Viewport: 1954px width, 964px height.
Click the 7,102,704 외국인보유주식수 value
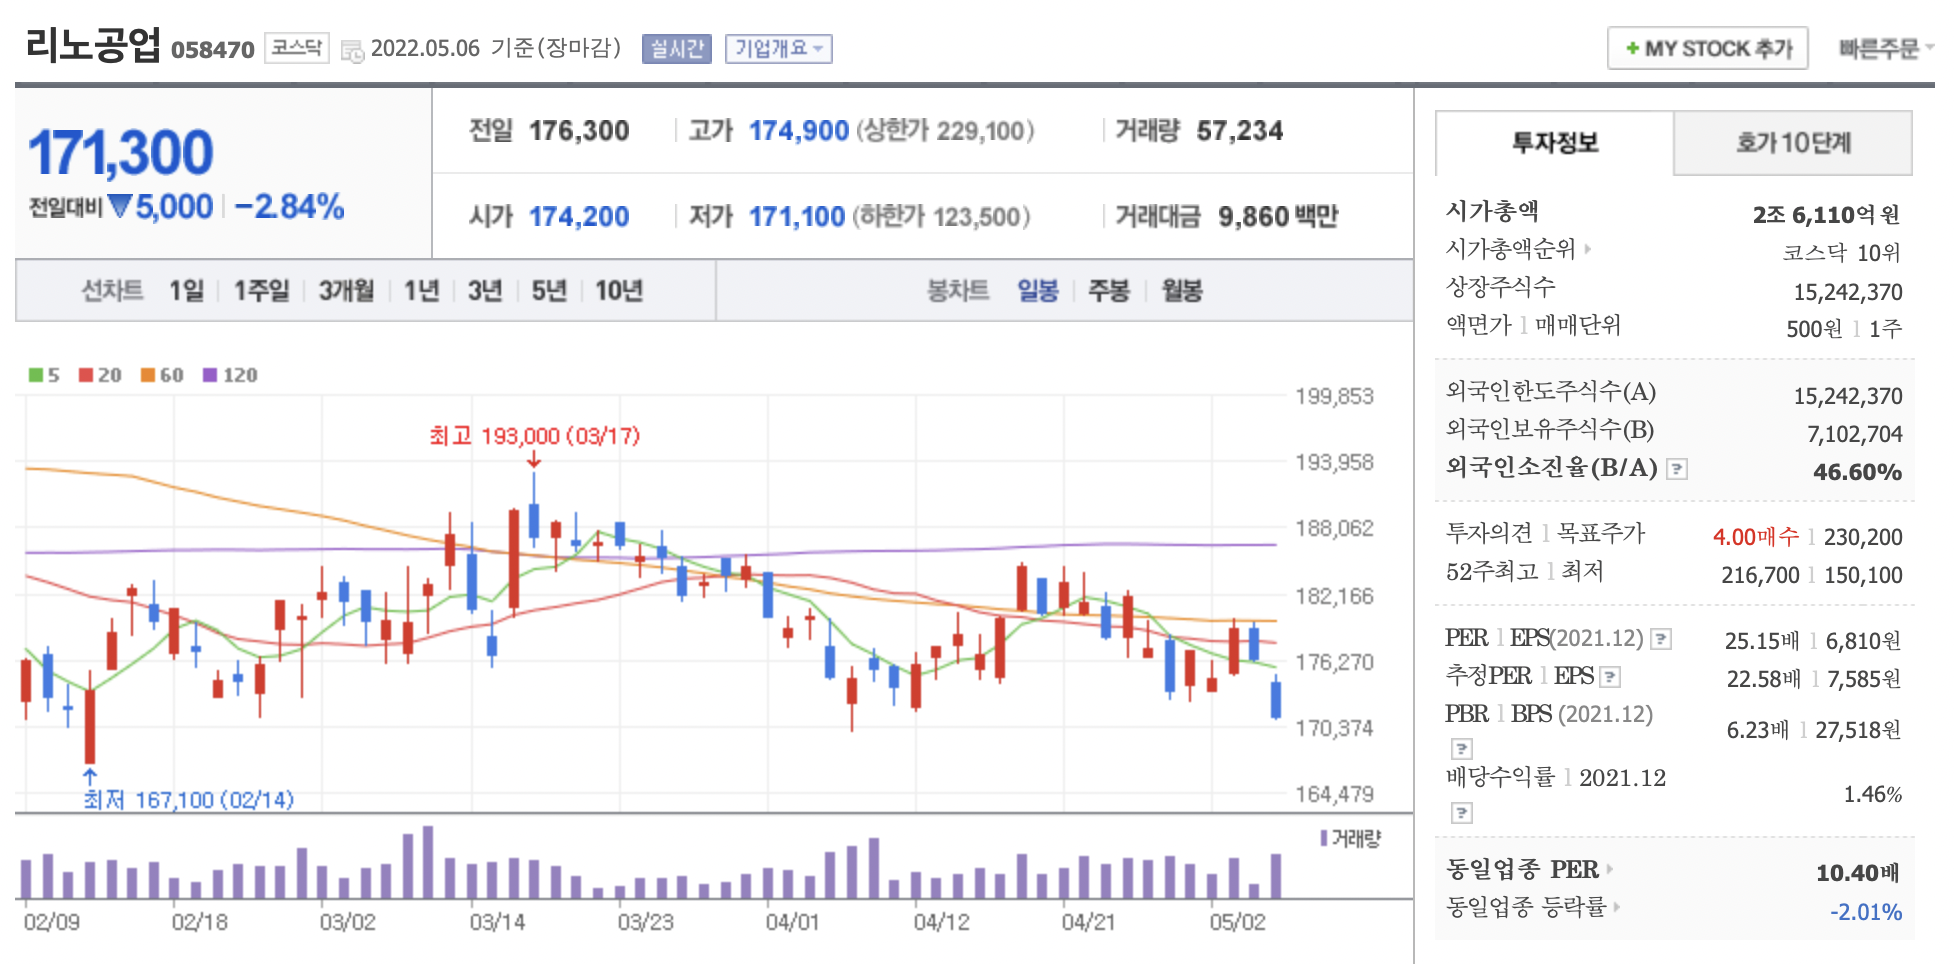1855,434
